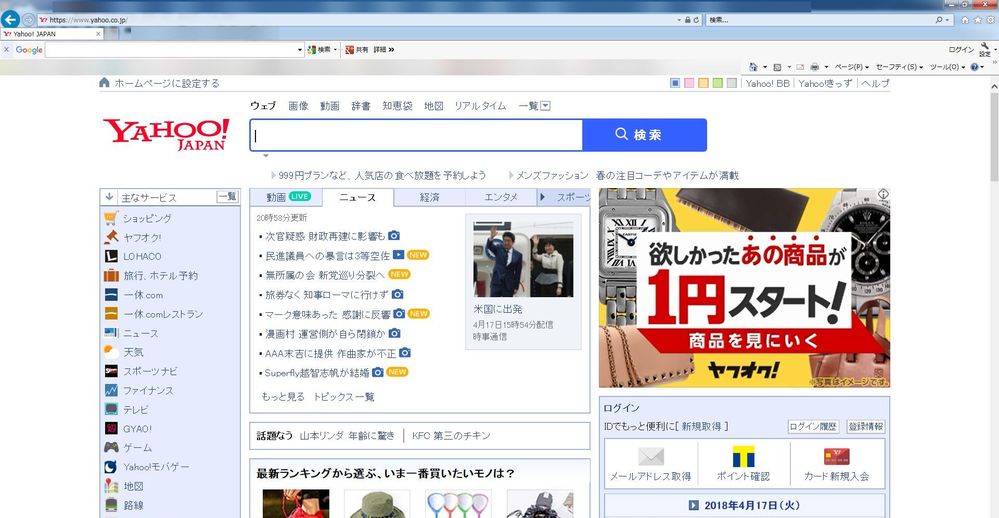Click the magnifier icon in browser search box
The height and width of the screenshot is (518, 999).
[x=938, y=20]
